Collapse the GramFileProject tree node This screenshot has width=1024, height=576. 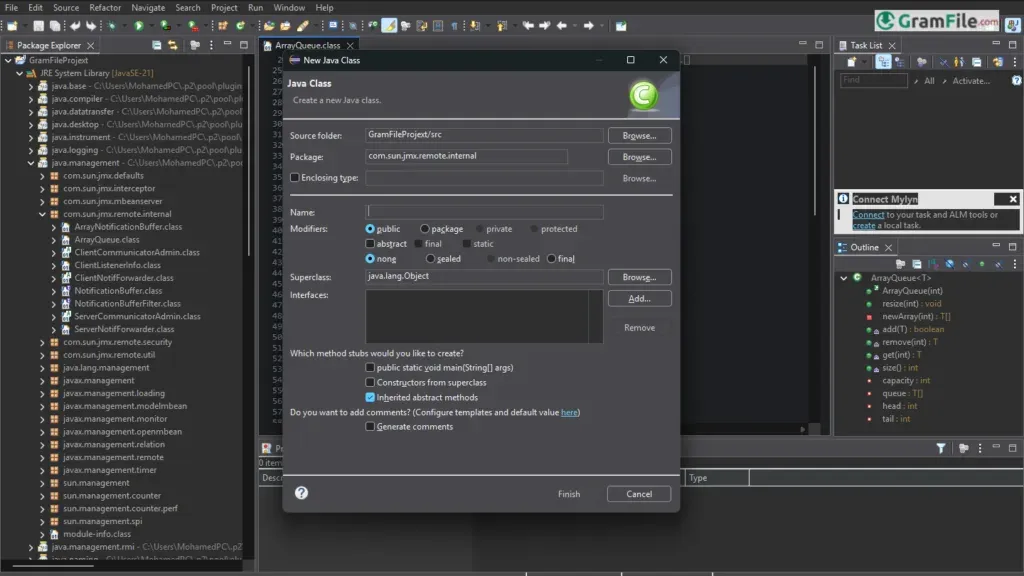(8, 60)
